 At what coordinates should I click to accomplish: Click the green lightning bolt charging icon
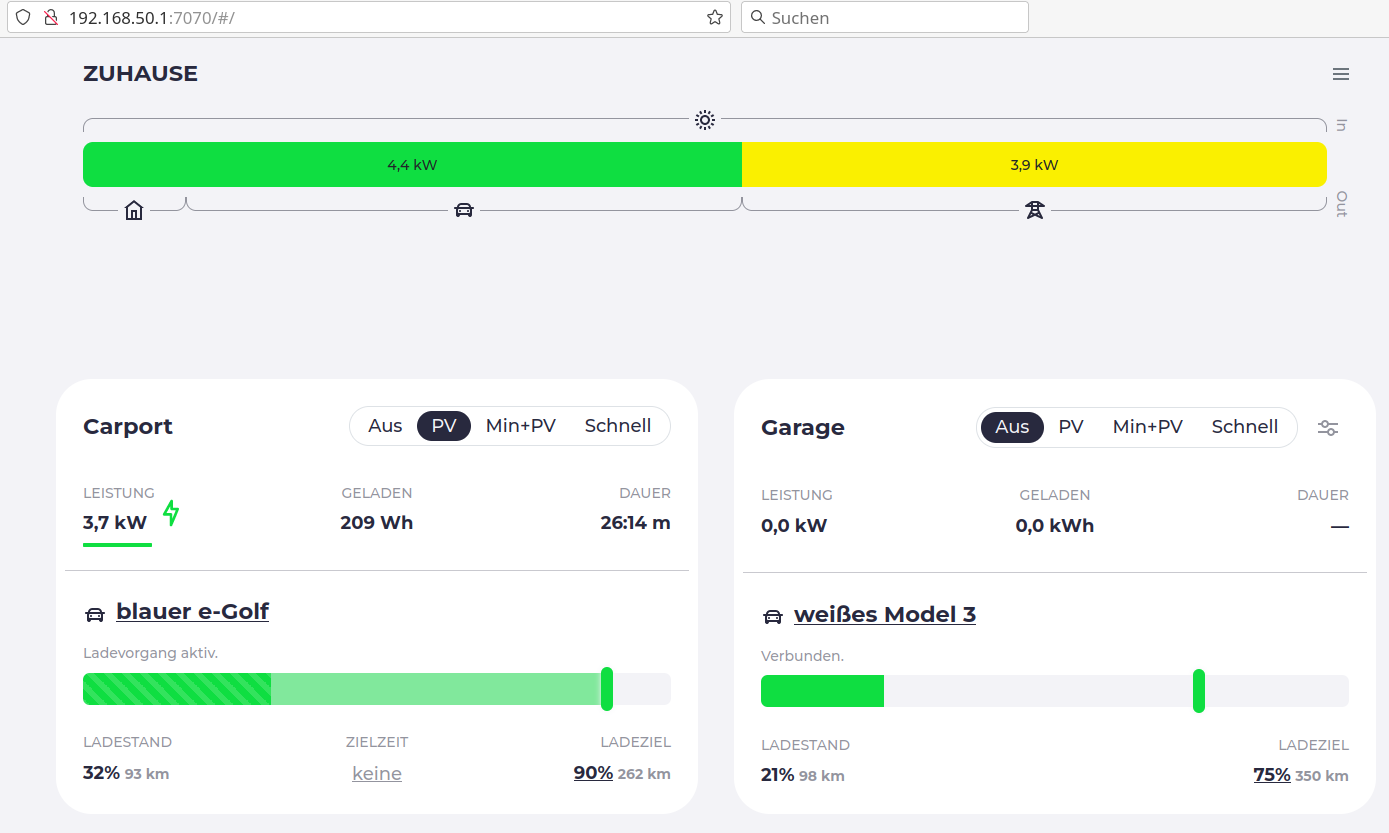pyautogui.click(x=171, y=513)
